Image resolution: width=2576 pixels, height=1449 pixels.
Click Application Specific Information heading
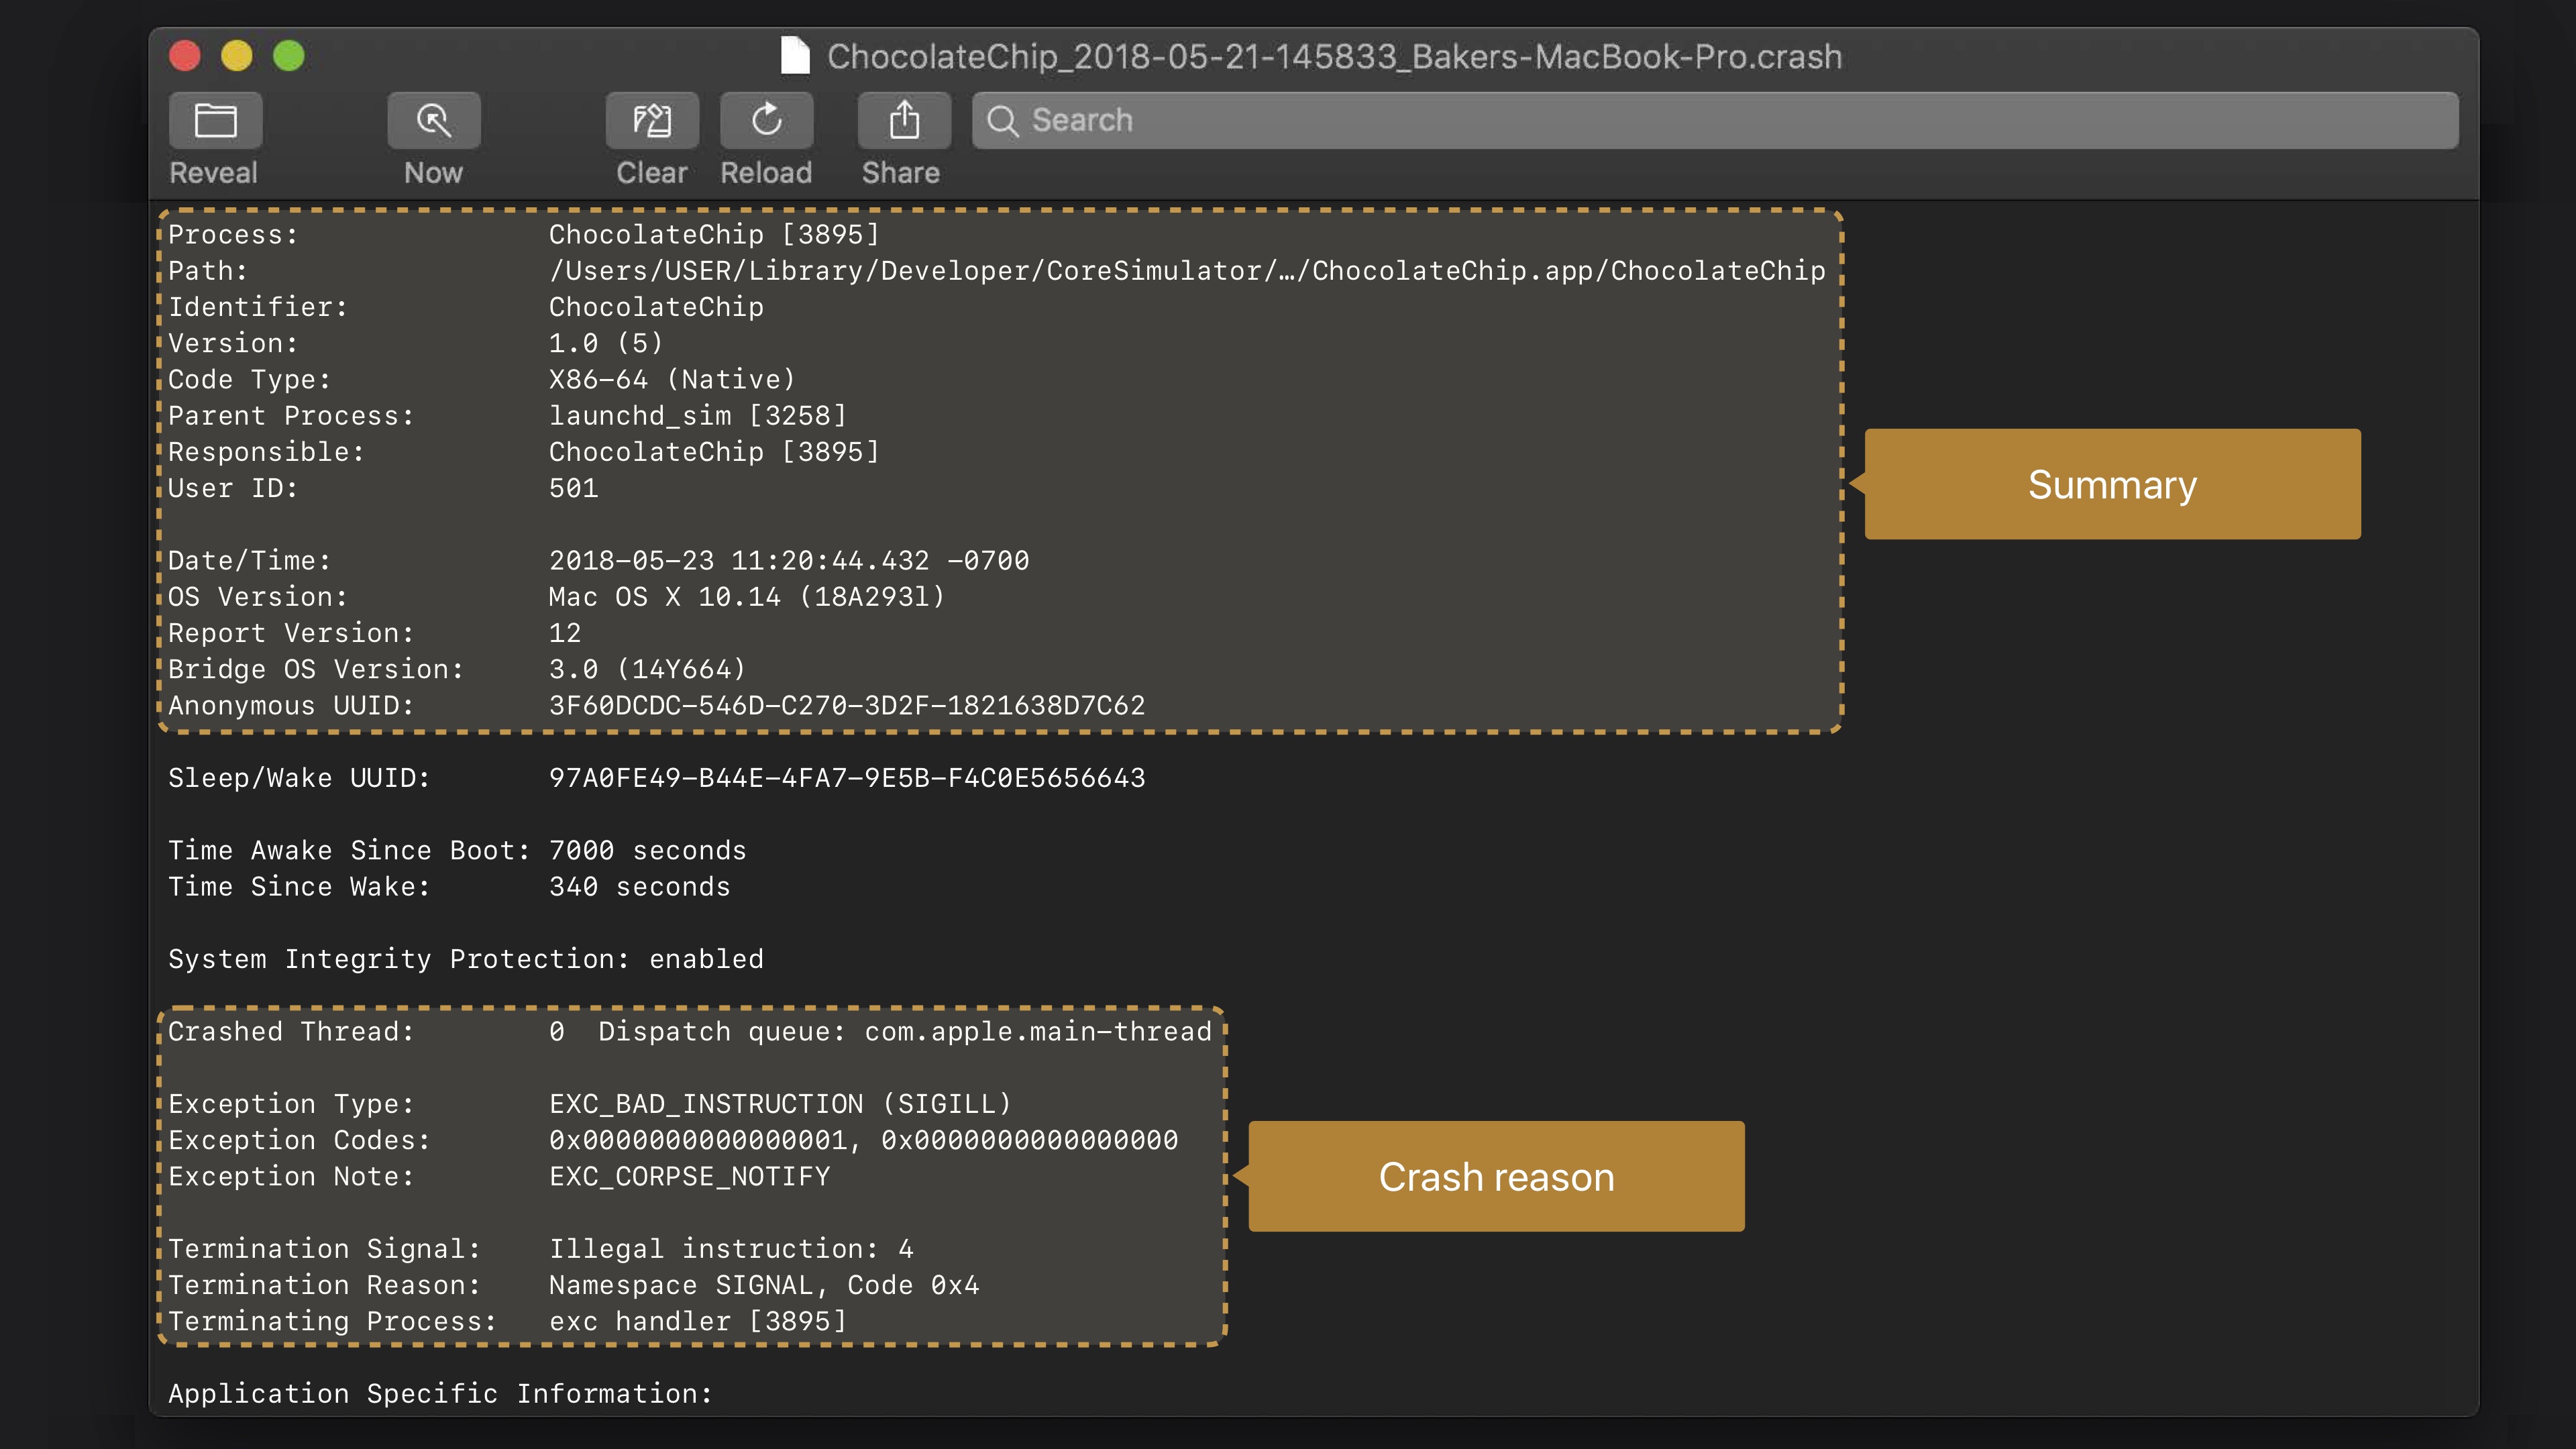pos(440,1394)
